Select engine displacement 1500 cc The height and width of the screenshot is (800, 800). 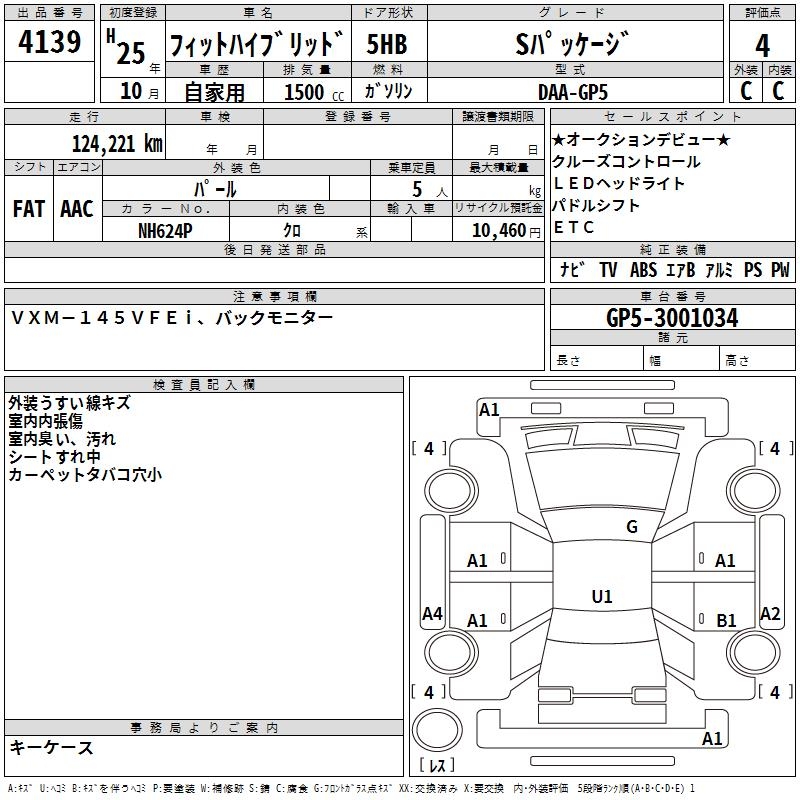pos(314,92)
